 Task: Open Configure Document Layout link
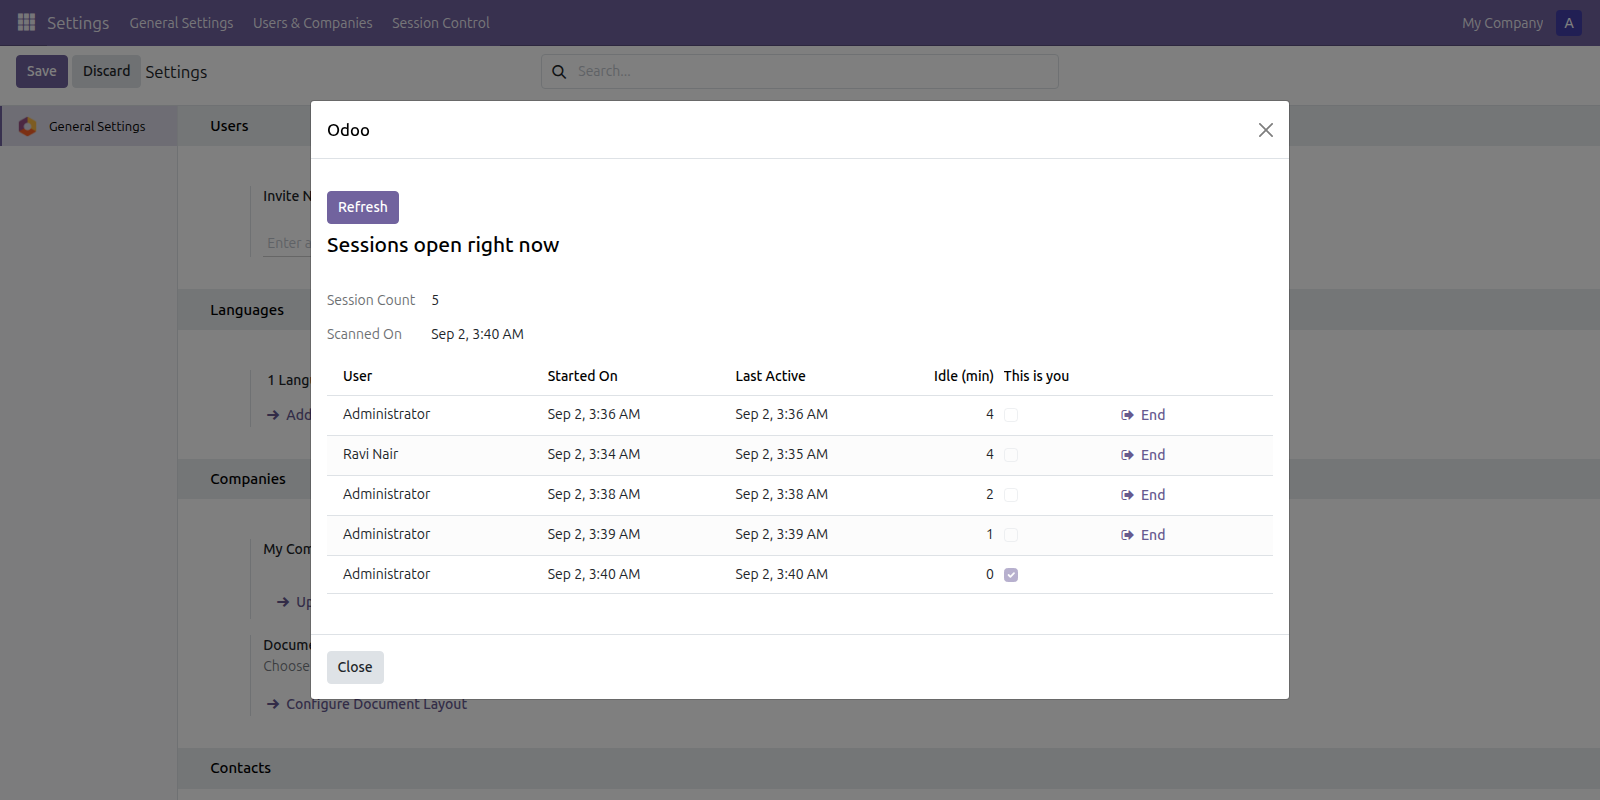point(376,704)
